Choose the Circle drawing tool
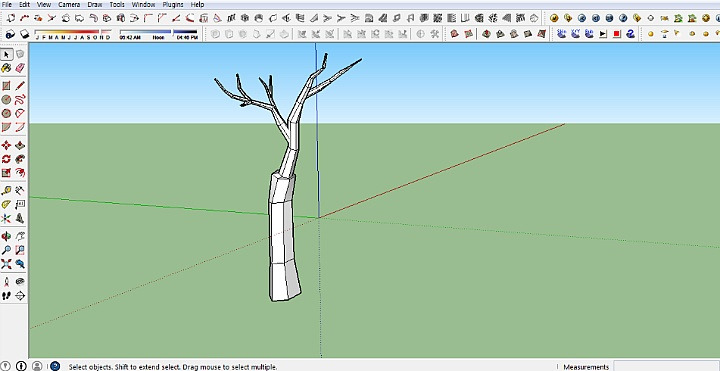The height and width of the screenshot is (371, 720). coord(6,100)
